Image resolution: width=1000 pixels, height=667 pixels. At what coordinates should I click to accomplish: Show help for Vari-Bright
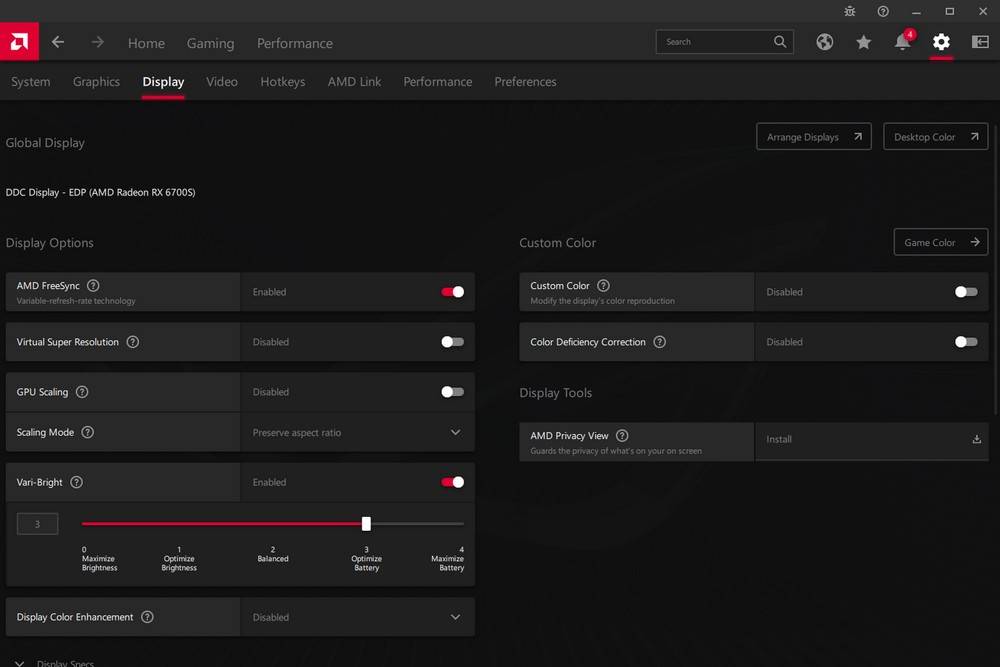coord(77,482)
